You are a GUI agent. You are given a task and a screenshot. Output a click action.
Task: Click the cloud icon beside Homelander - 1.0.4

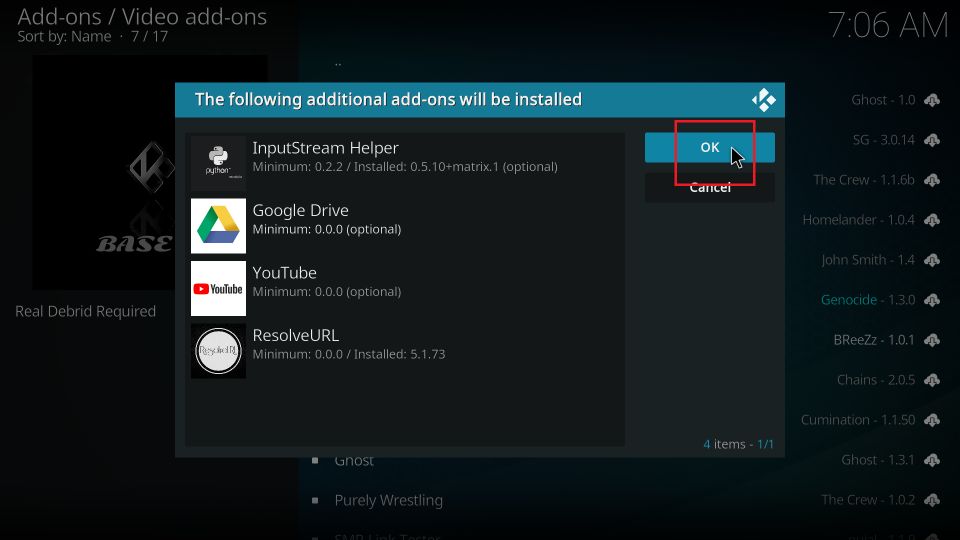932,220
